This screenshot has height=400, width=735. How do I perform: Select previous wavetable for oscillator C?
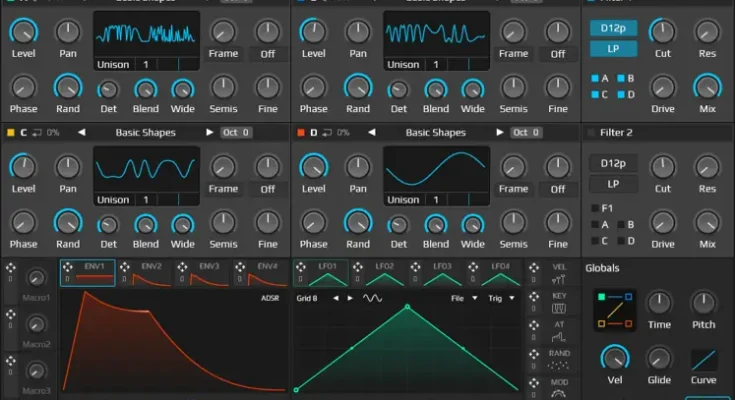[x=82, y=132]
